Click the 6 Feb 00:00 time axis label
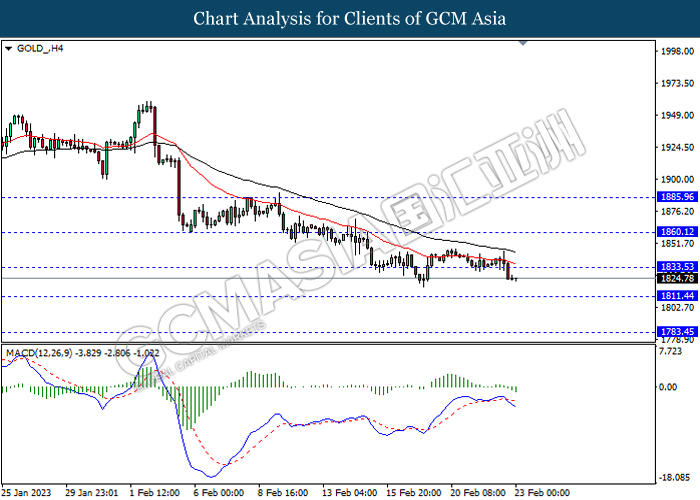 [219, 493]
